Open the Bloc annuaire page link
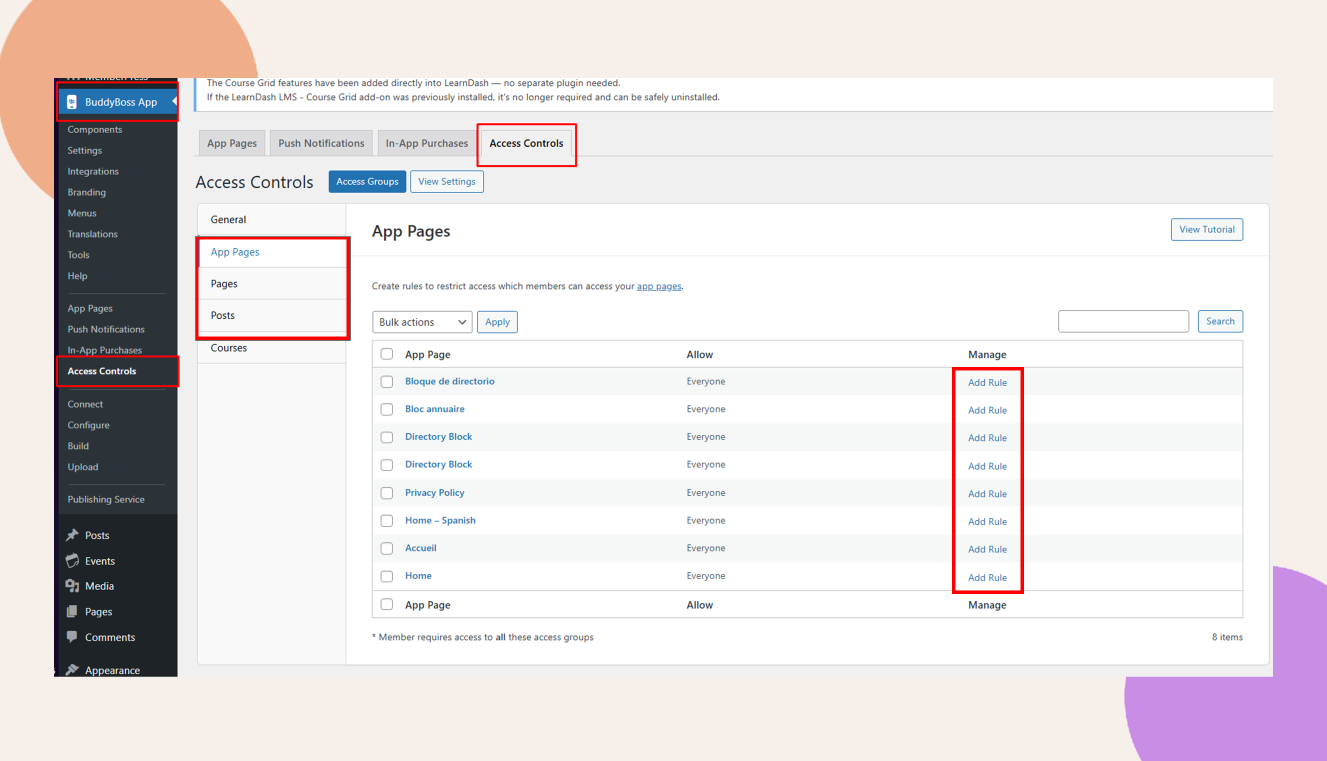Screen dimensions: 1327x761 (x=435, y=409)
